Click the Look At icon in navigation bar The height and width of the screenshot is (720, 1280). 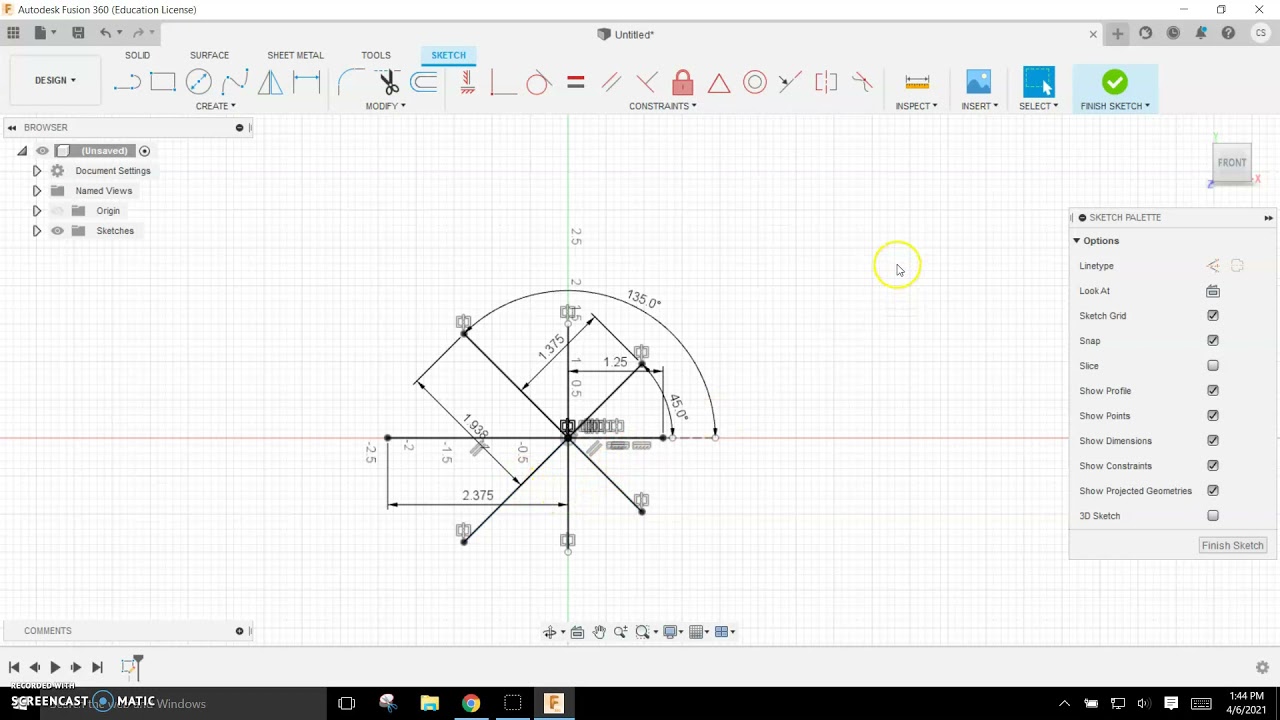(x=577, y=632)
